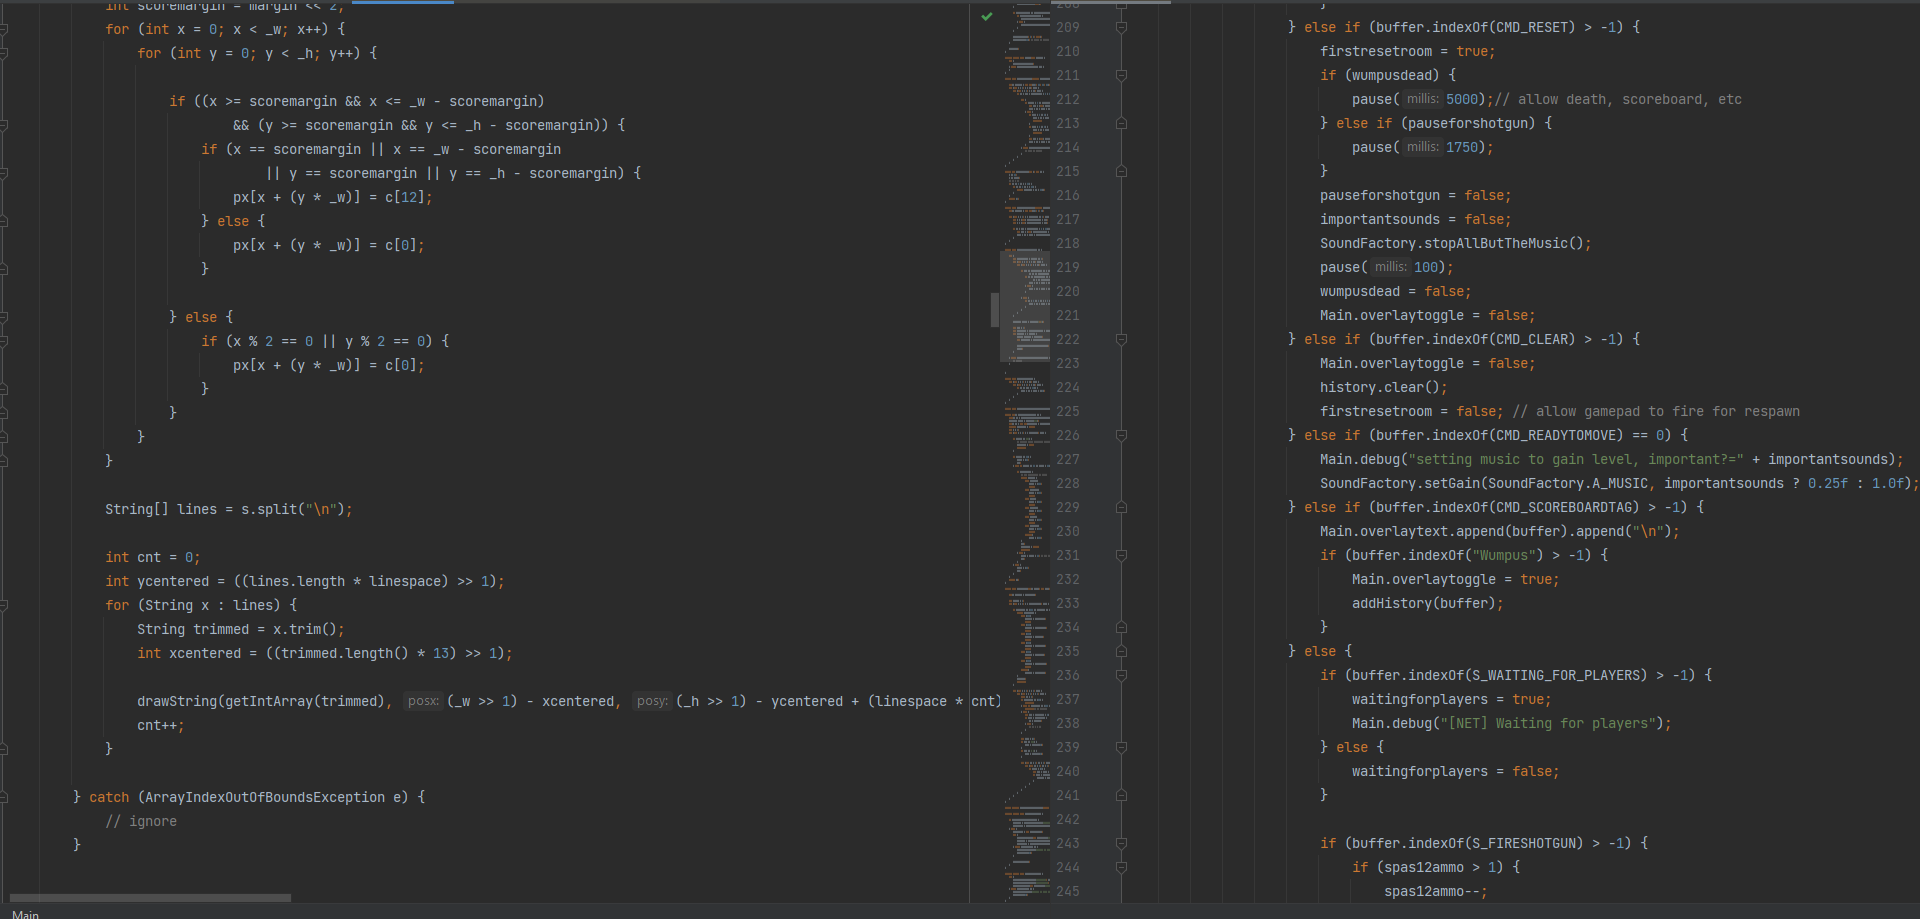The height and width of the screenshot is (919, 1920).
Task: Click the 'history.clear();' statement
Action: (x=1384, y=387)
